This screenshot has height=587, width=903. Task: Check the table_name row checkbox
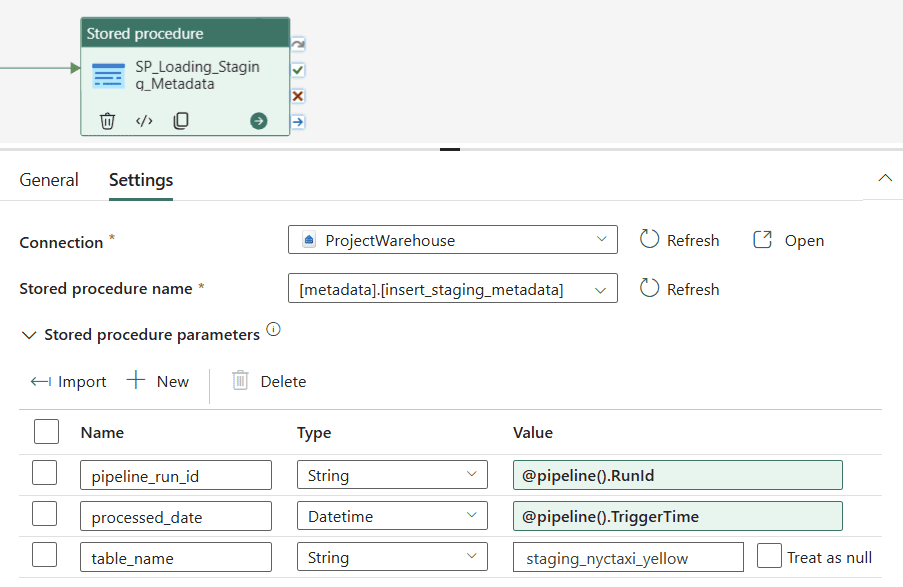(x=44, y=555)
